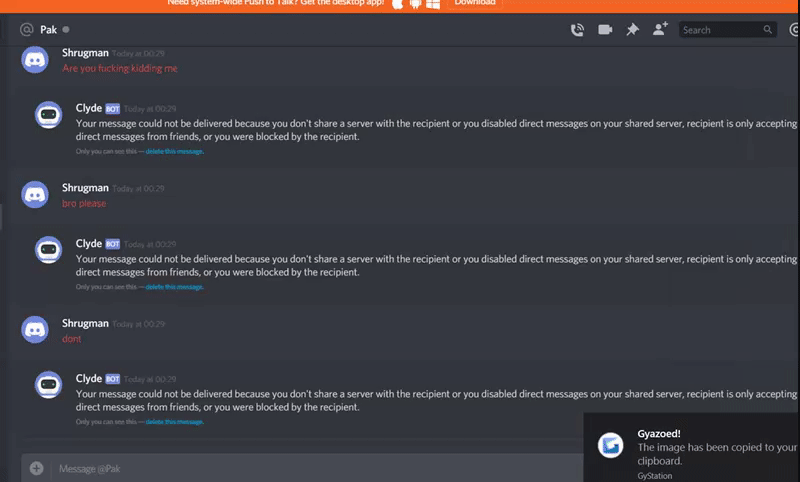Image resolution: width=800 pixels, height=482 pixels.
Task: Start a video call icon
Action: coord(605,30)
